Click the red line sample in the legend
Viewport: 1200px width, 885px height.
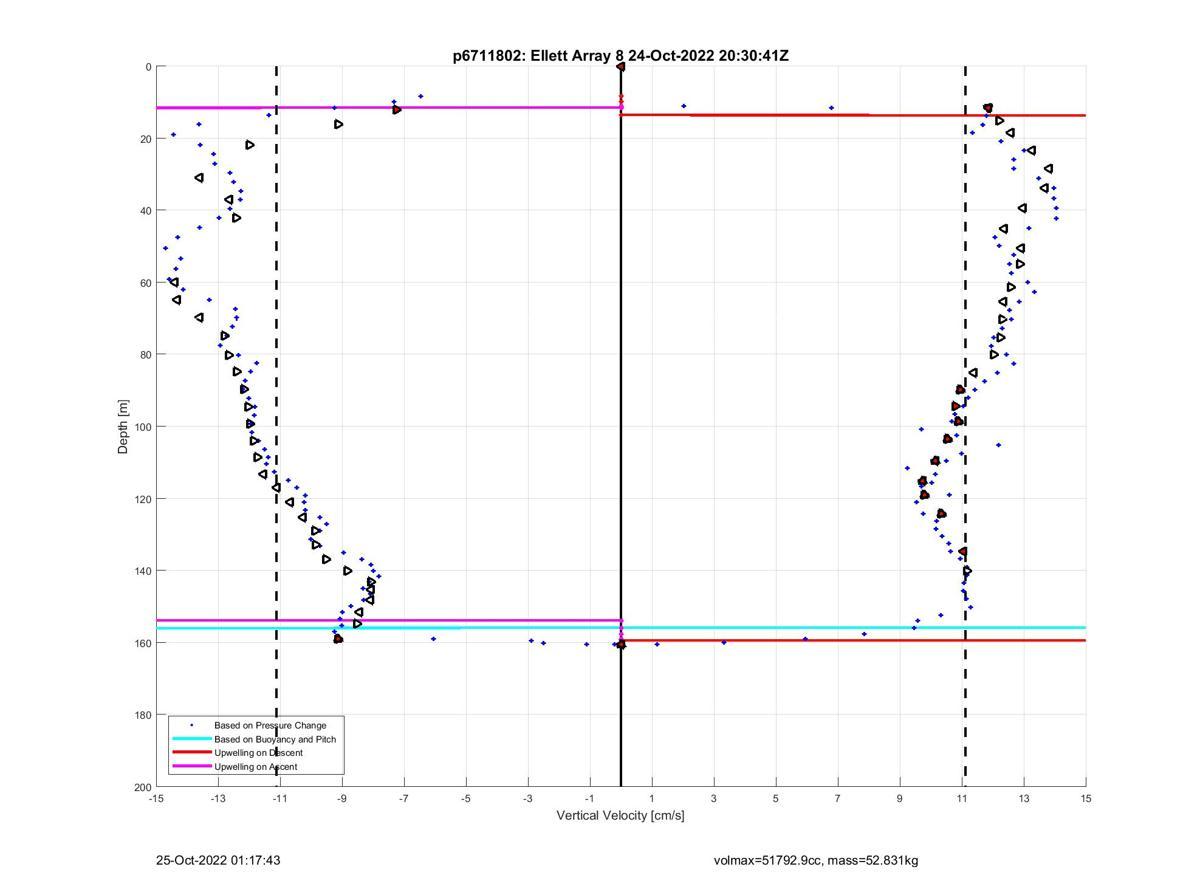tap(191, 752)
